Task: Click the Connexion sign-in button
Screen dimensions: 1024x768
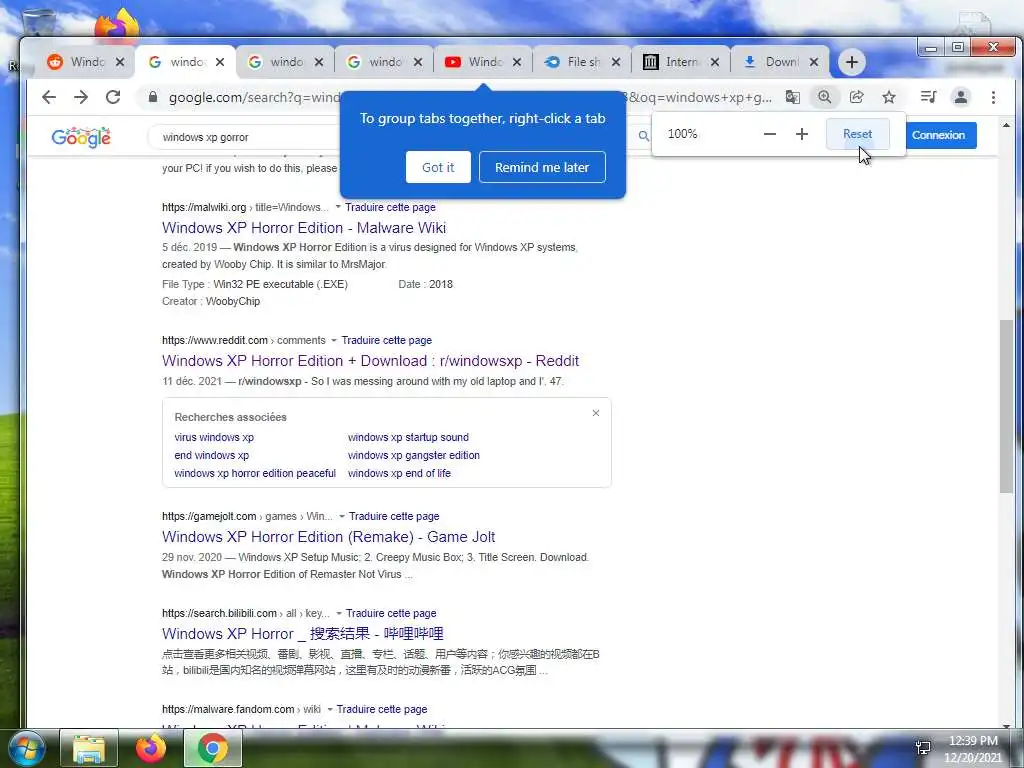Action: pyautogui.click(x=938, y=135)
